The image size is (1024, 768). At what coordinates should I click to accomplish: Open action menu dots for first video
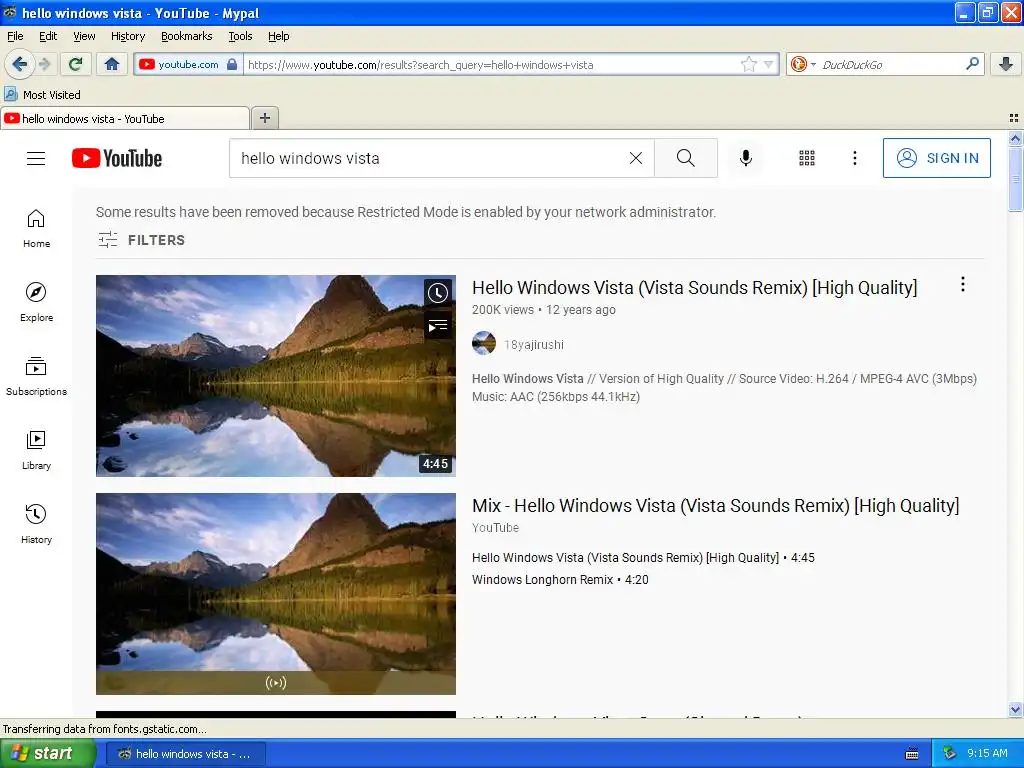963,284
